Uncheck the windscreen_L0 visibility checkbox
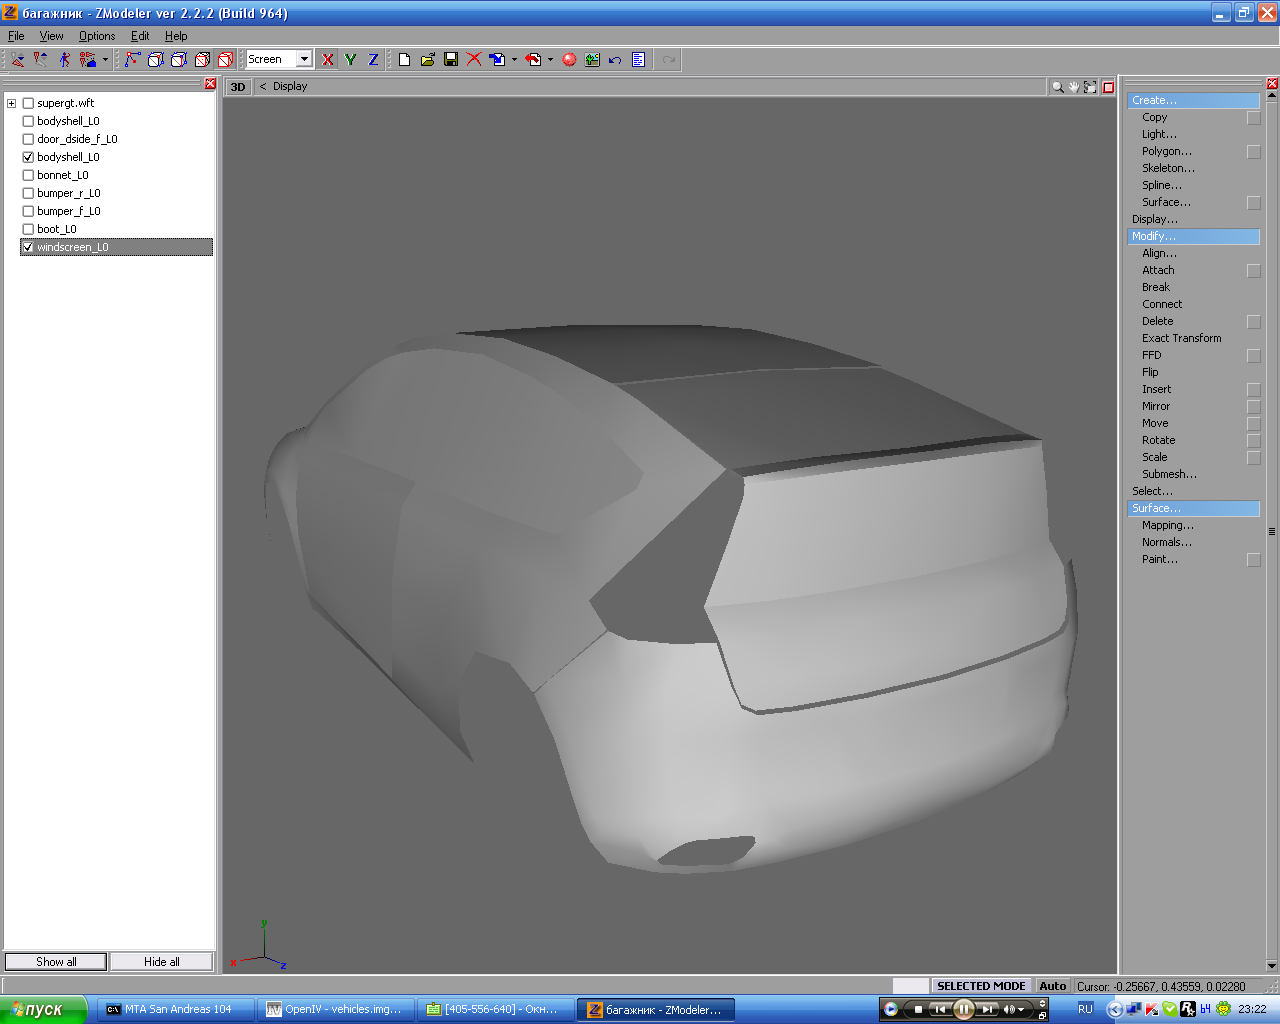1280x1024 pixels. click(x=28, y=247)
